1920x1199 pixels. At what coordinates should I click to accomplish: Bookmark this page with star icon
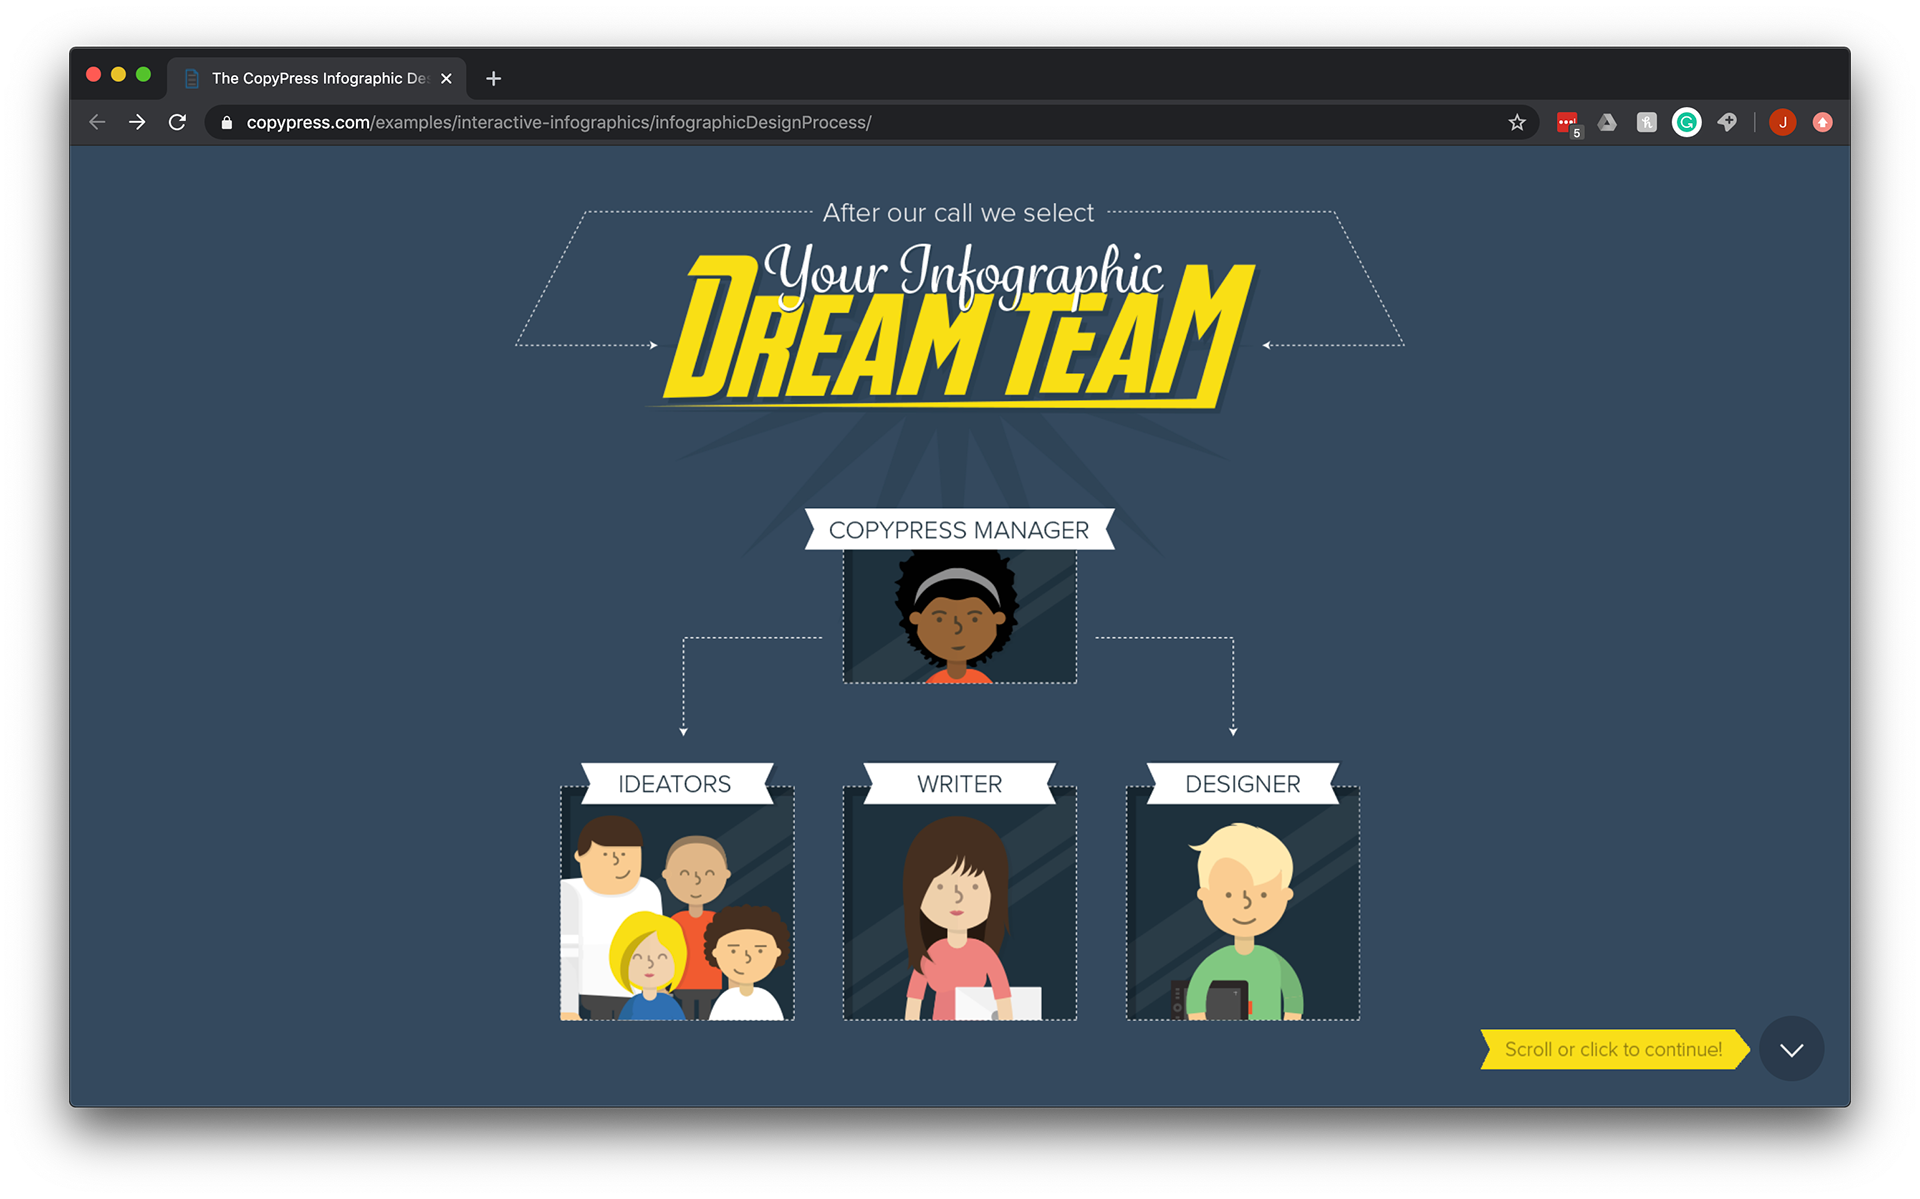(1517, 122)
